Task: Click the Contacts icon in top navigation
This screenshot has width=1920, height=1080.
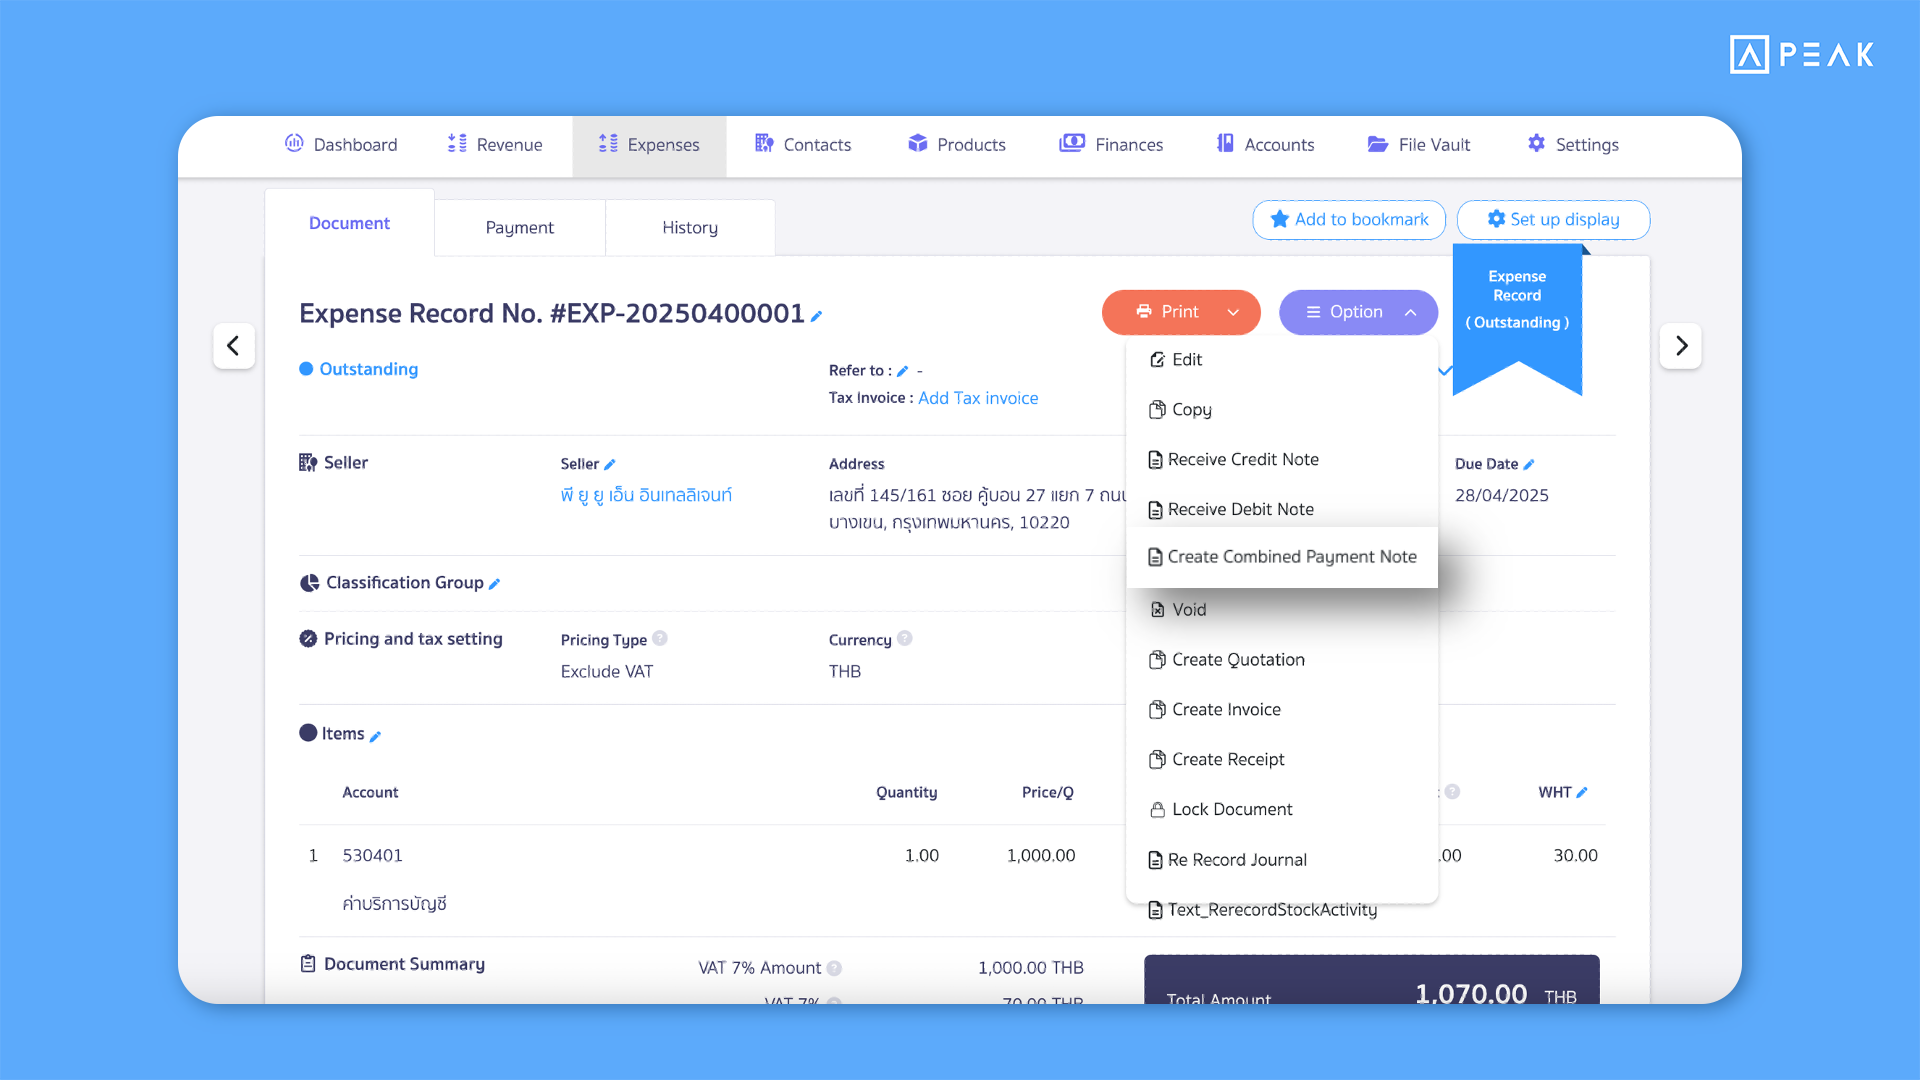Action: (763, 144)
